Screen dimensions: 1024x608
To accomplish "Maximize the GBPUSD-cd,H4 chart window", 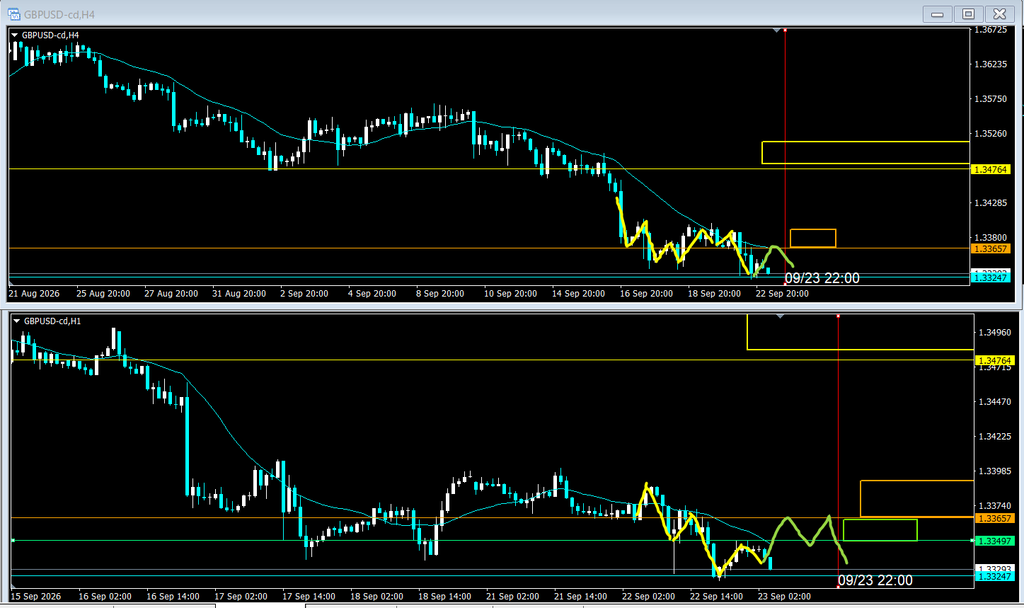I will (x=968, y=14).
